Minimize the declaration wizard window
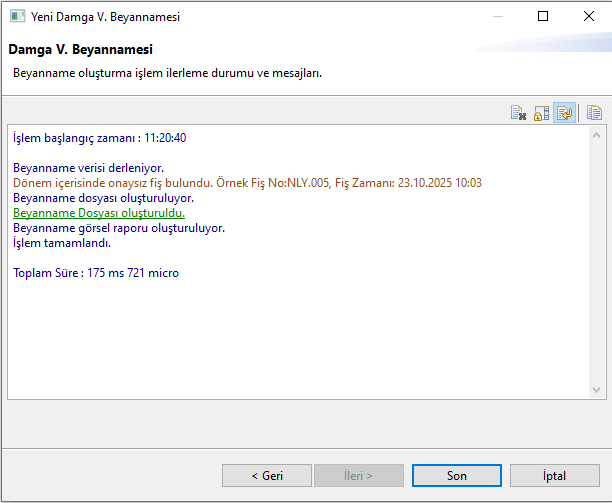The width and height of the screenshot is (612, 503). tap(497, 17)
